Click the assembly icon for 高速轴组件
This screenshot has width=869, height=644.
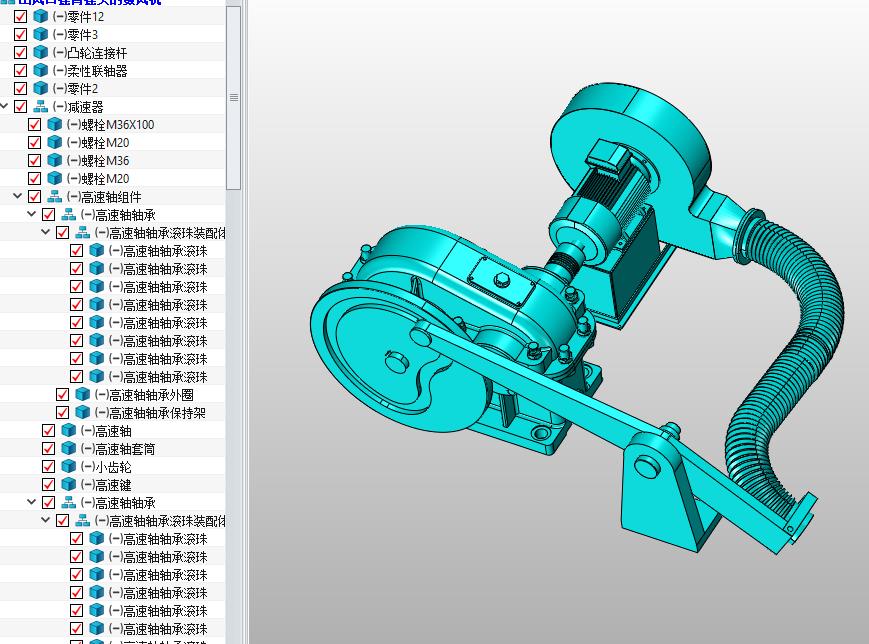(x=54, y=197)
